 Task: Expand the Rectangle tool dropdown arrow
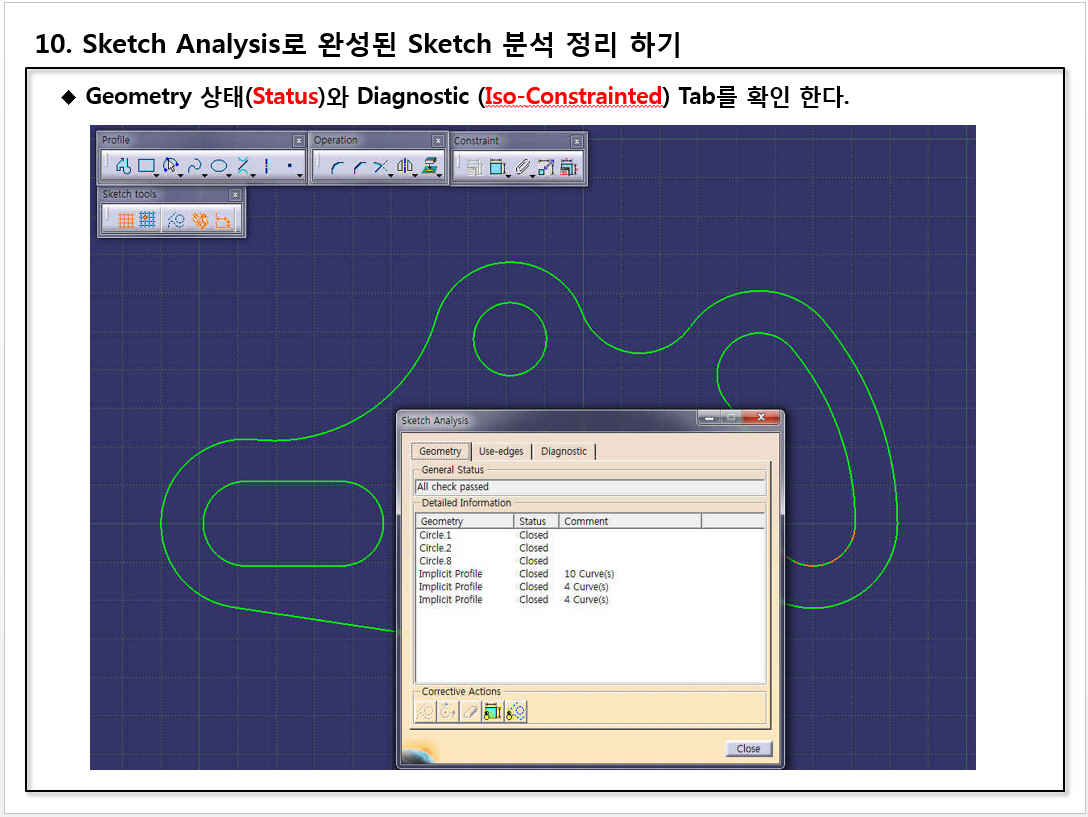click(x=157, y=175)
